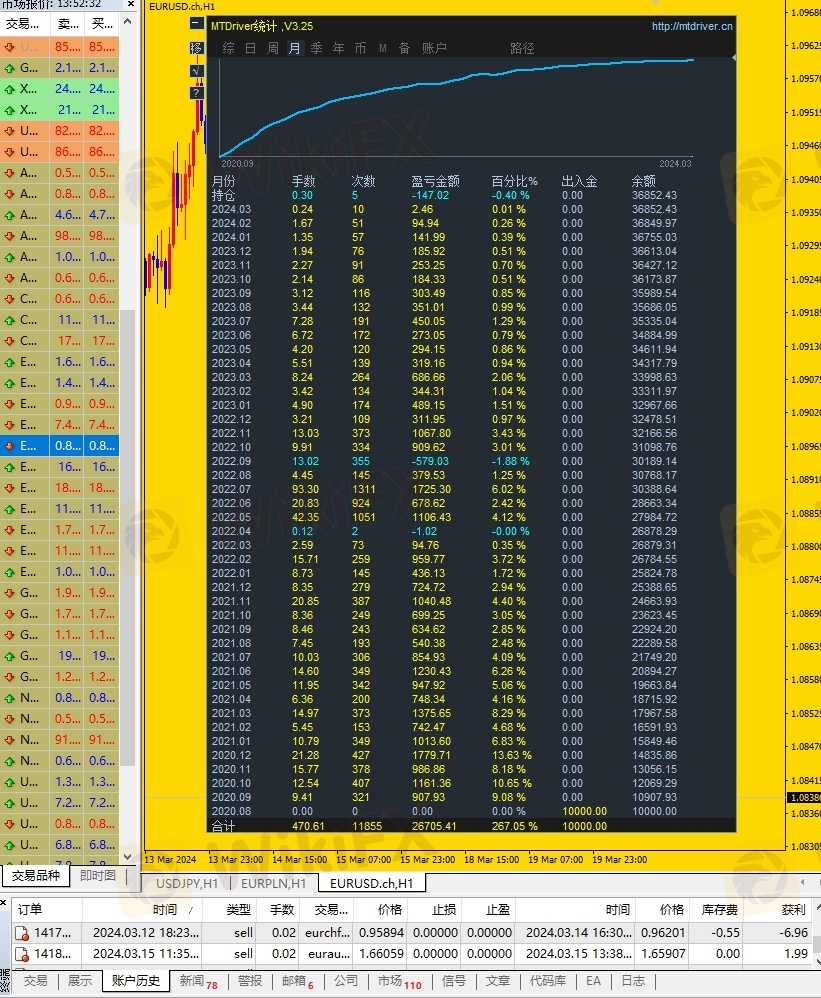Screen dimensions: 821x998
Task: Click the up arrow icon of row priced 1.3...
Action: tap(10, 782)
